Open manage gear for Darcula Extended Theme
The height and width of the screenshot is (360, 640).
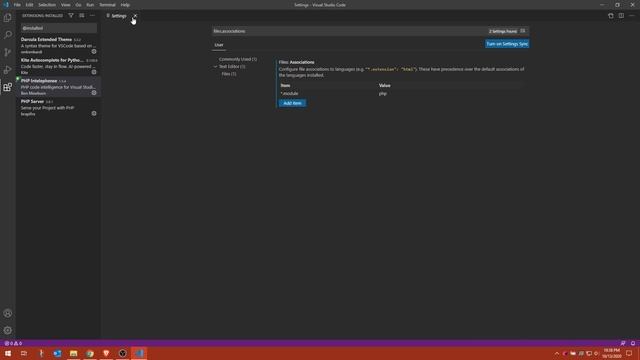pos(94,52)
